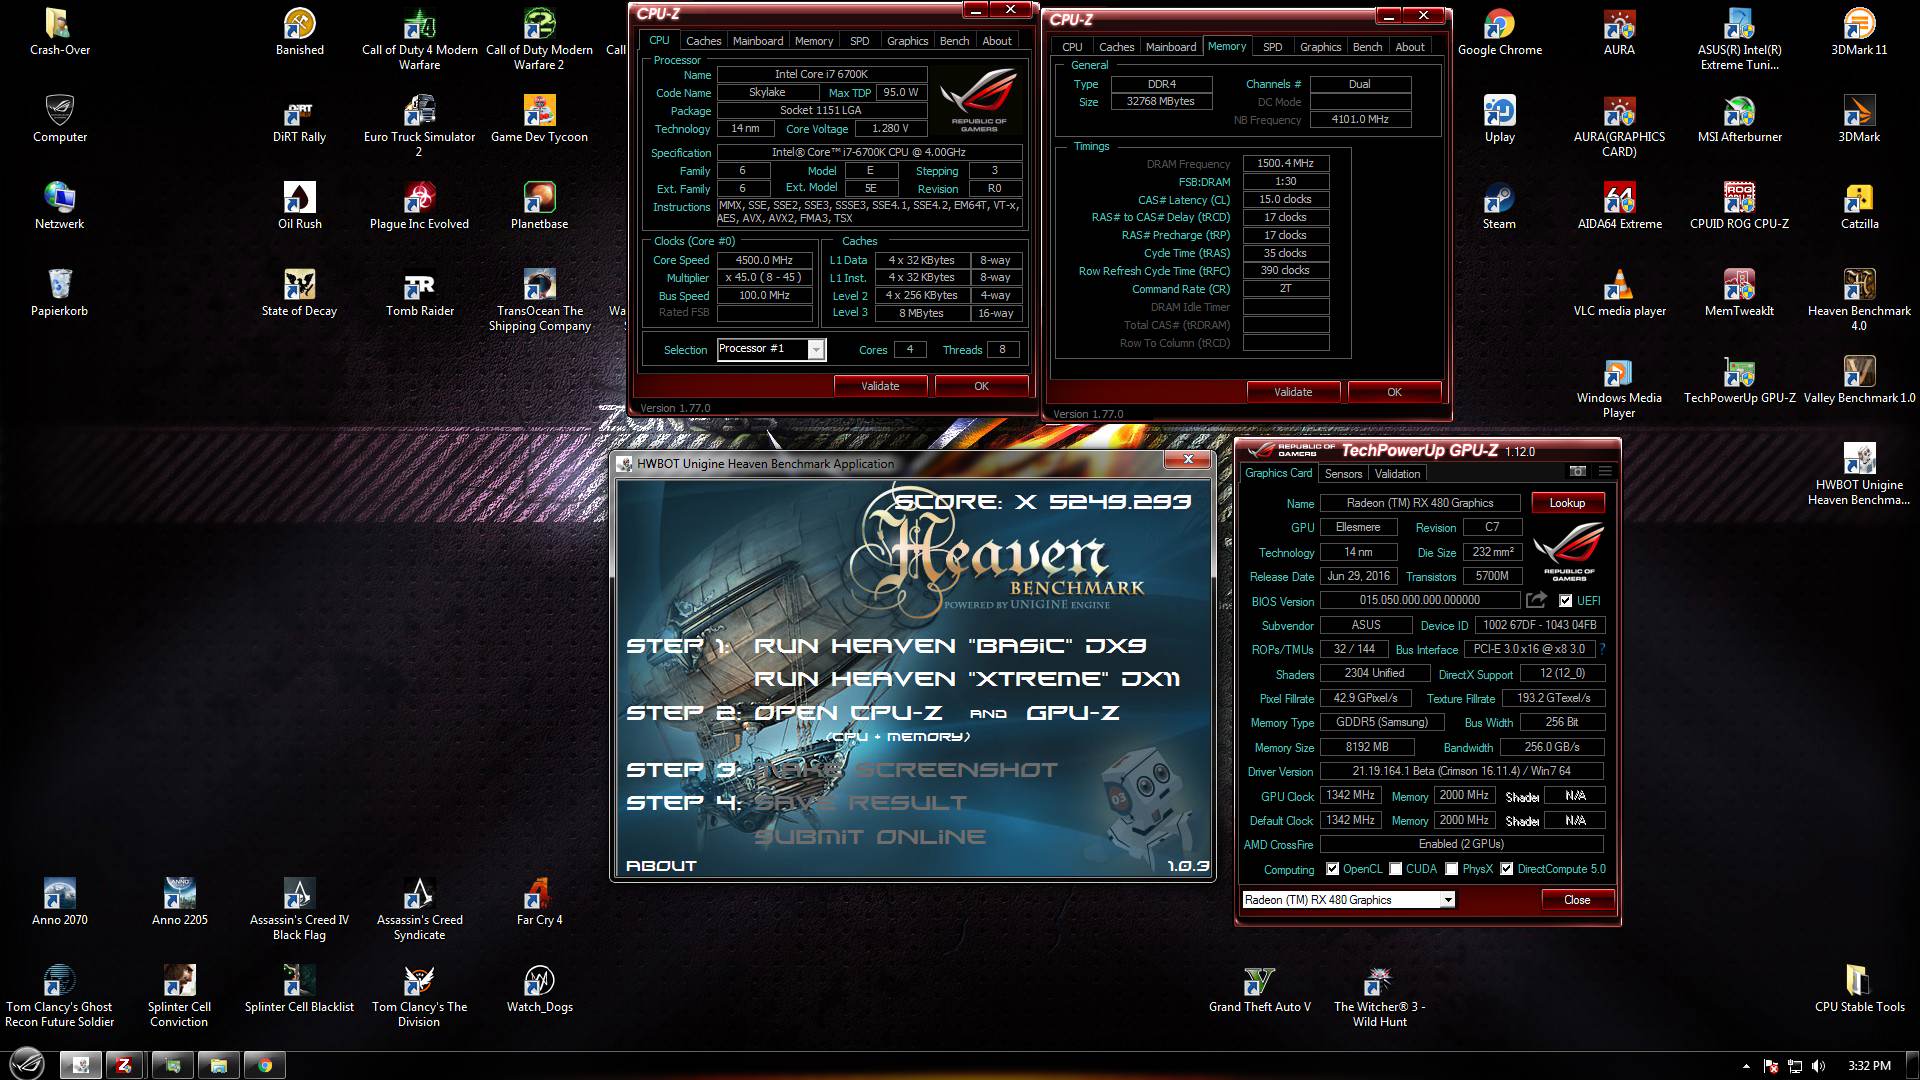
Task: Open Grand Theft Auto V desktop icon
Action: 1259,990
